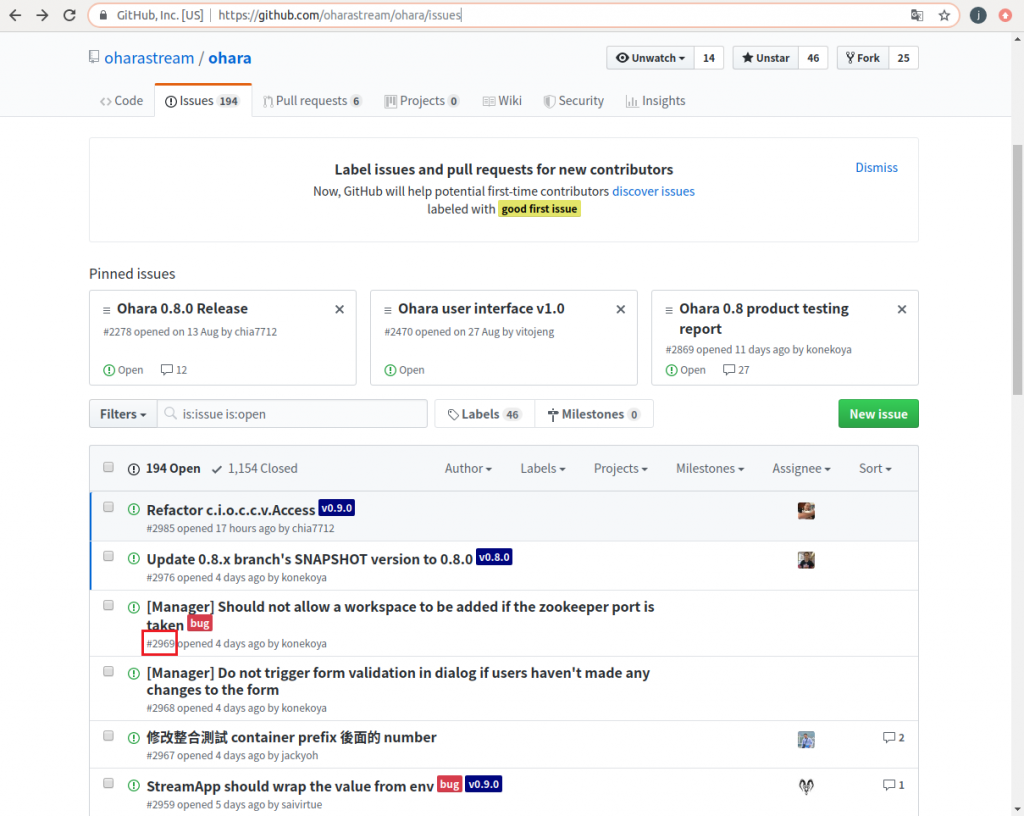Tick the select-all issues checkbox in header
The width and height of the screenshot is (1024, 816).
pos(108,467)
